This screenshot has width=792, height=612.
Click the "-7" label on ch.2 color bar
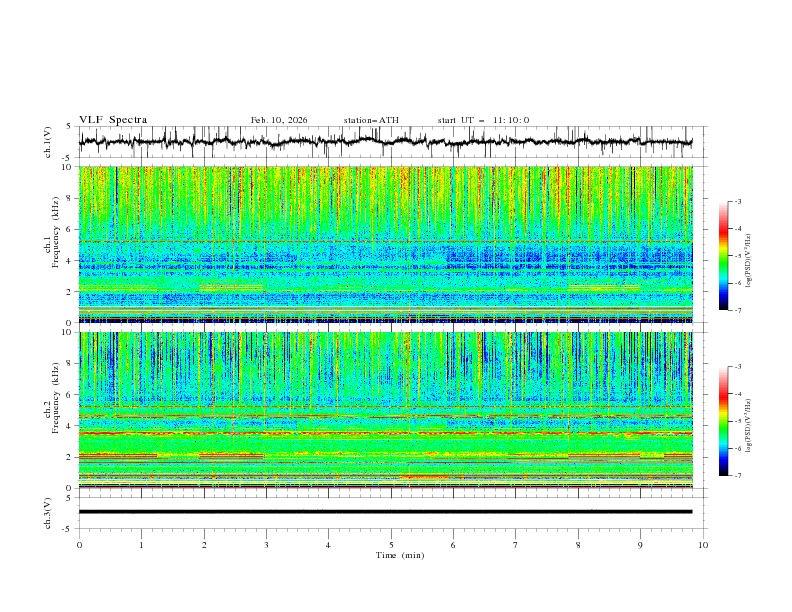pyautogui.click(x=738, y=476)
